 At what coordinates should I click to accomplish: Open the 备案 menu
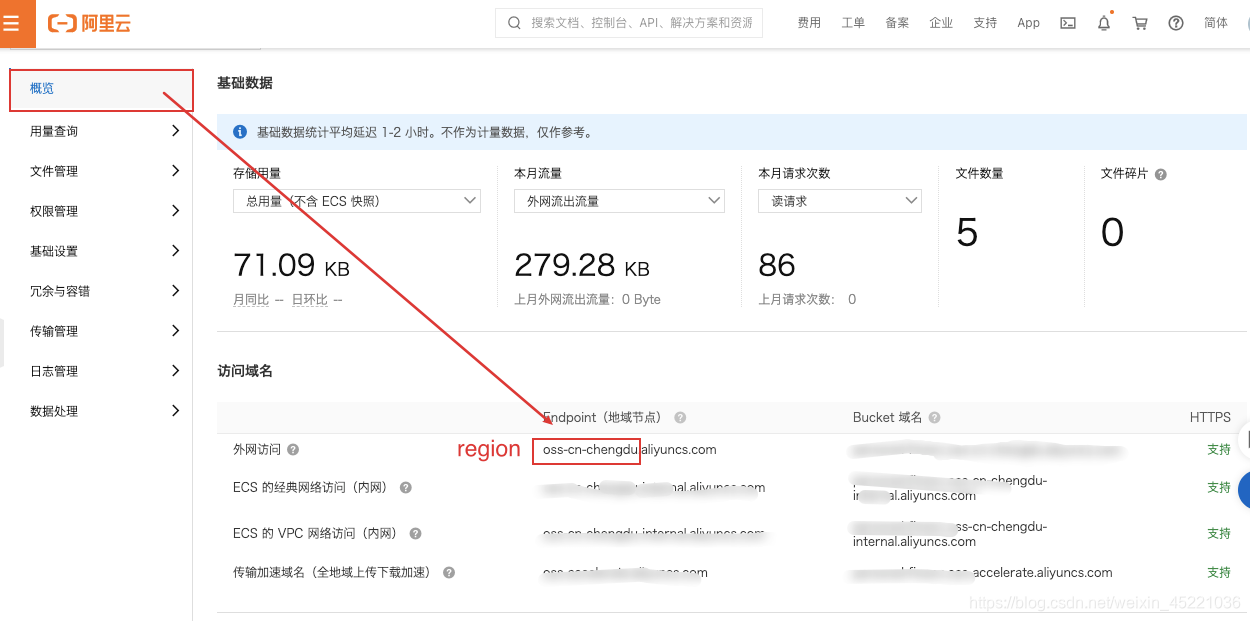[x=897, y=23]
